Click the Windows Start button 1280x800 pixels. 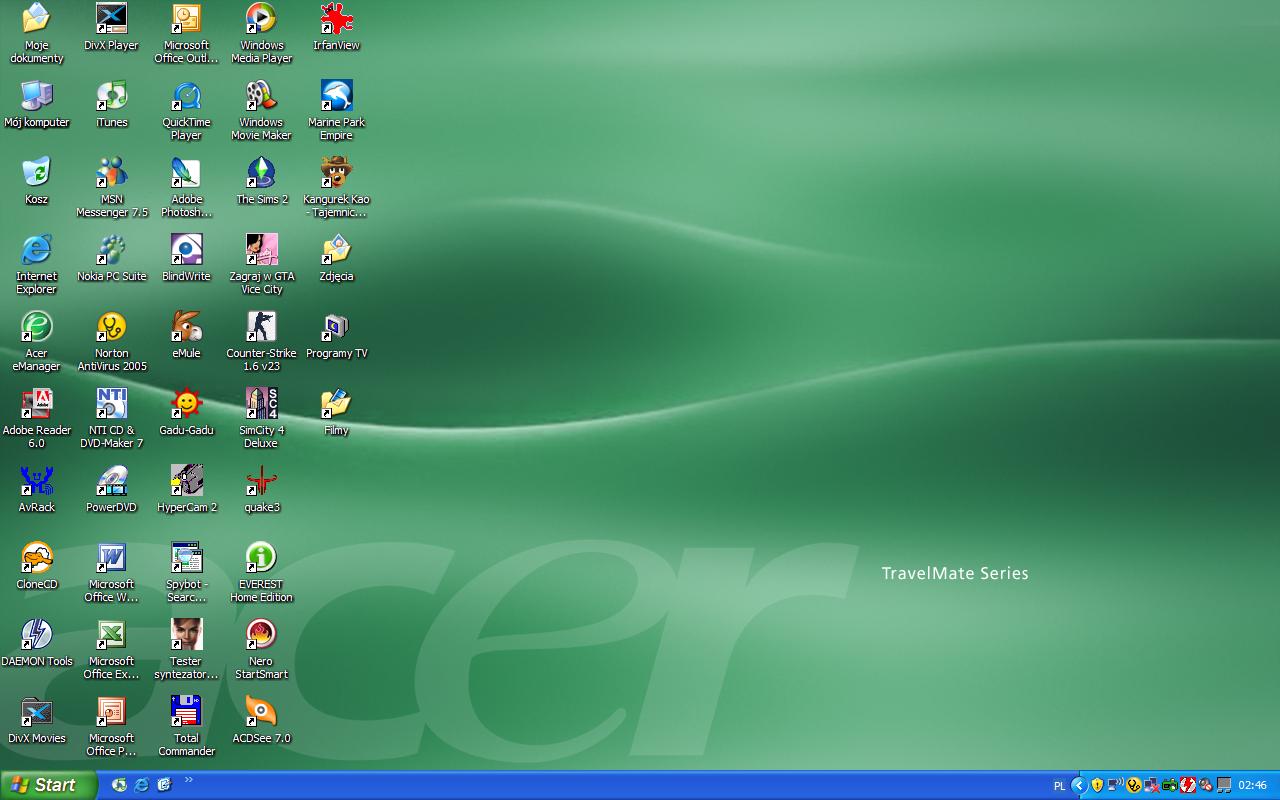(x=46, y=785)
